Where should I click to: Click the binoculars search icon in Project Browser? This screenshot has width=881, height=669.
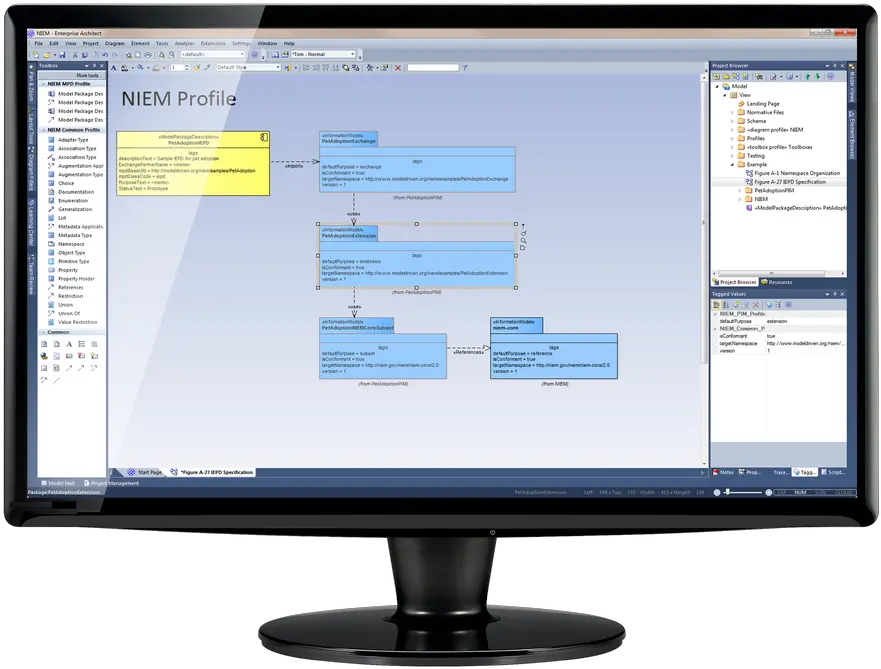(759, 76)
